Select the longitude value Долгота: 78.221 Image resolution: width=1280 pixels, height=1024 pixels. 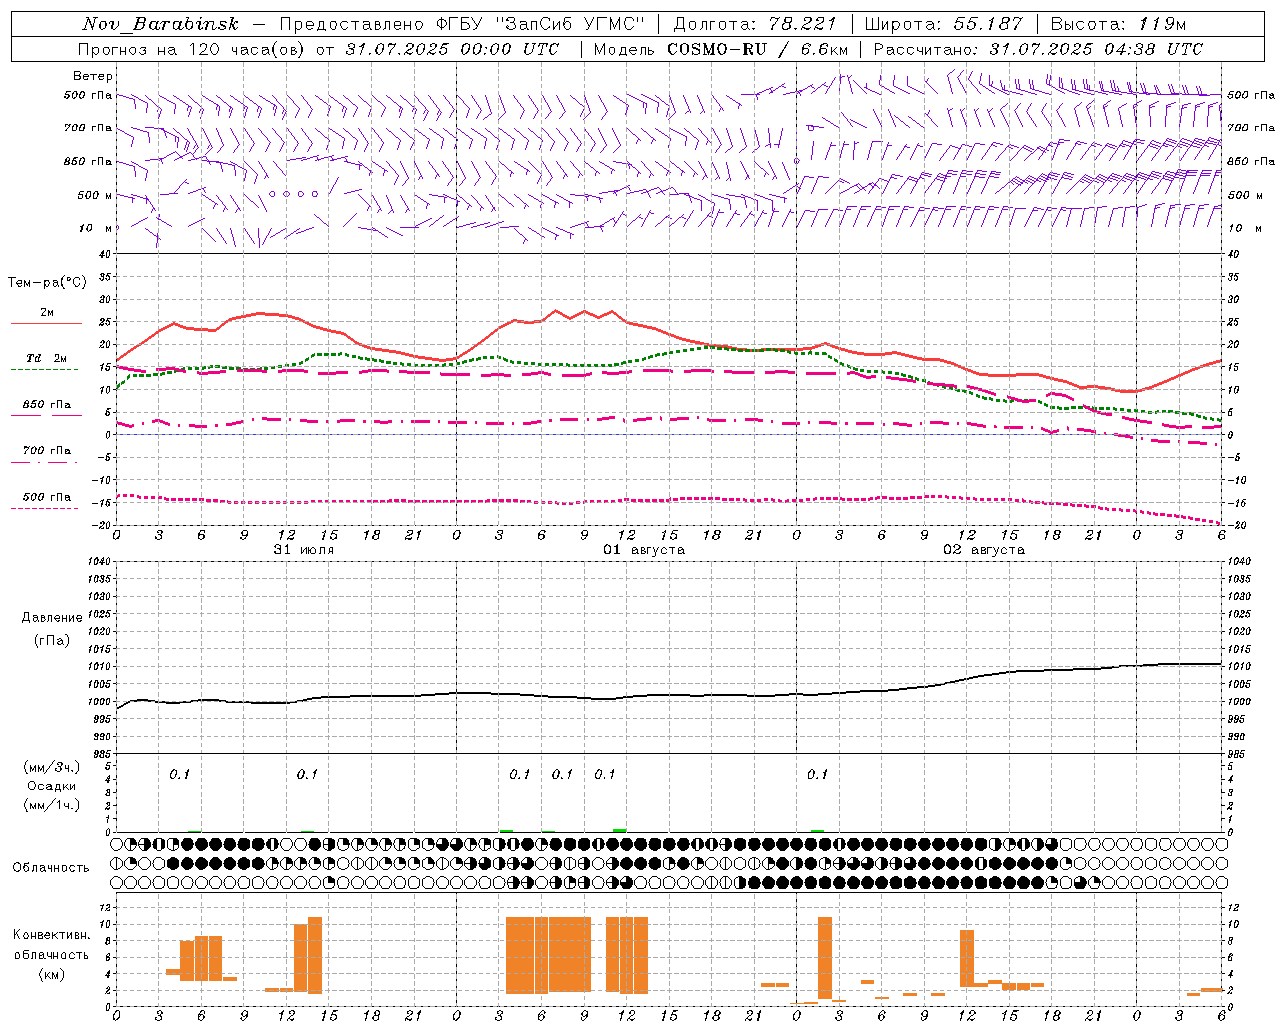(x=755, y=24)
